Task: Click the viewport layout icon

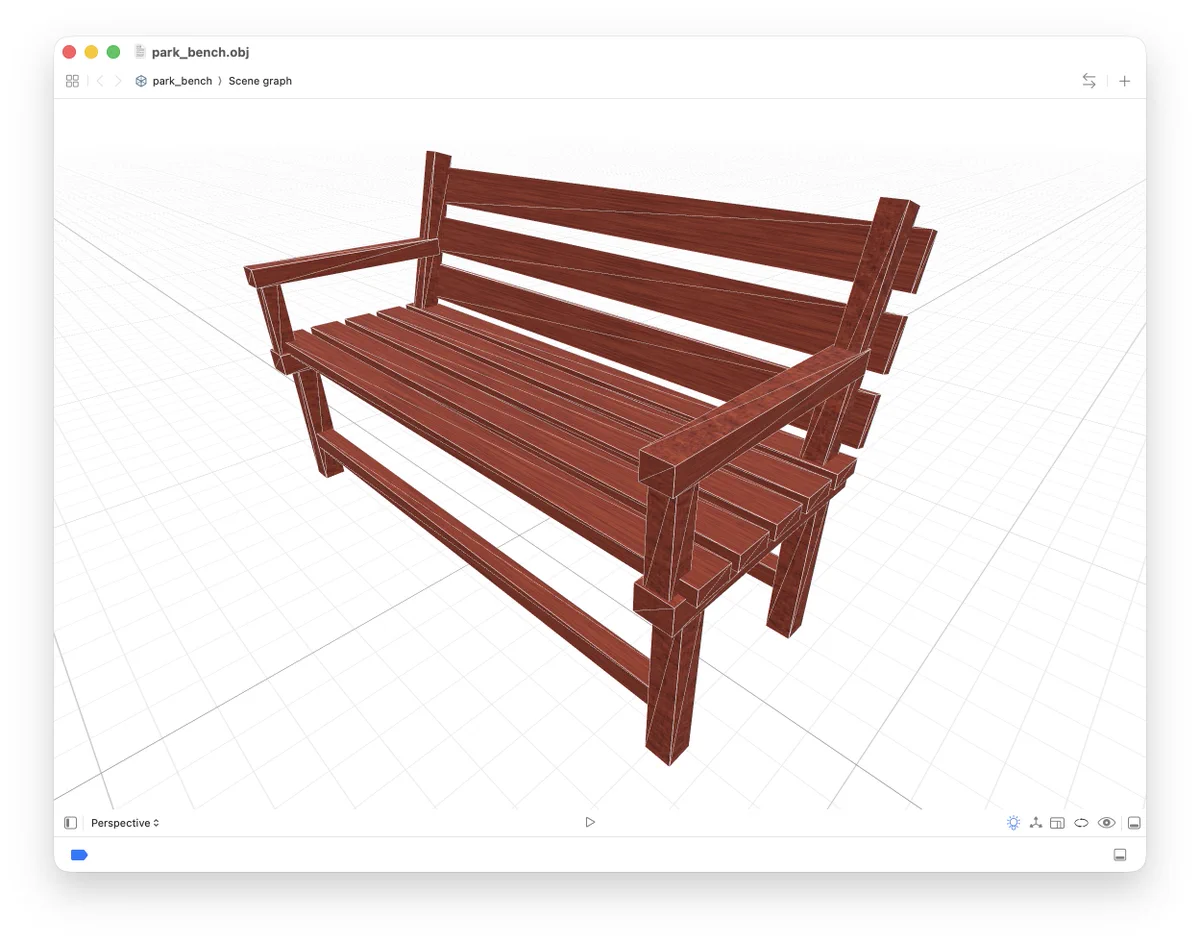Action: tap(1057, 823)
